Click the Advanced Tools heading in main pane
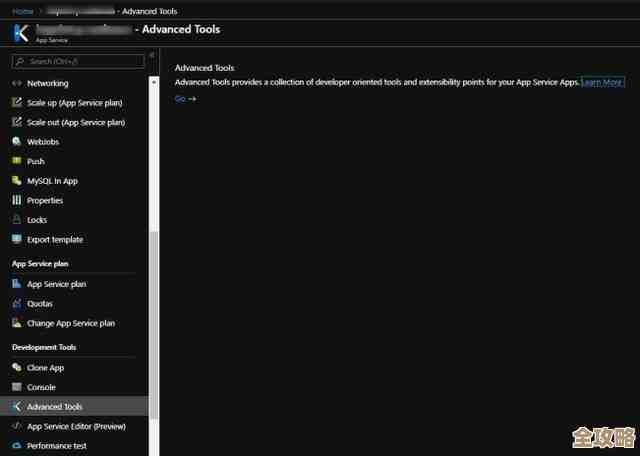Viewport: 640px width, 456px height. point(204,68)
